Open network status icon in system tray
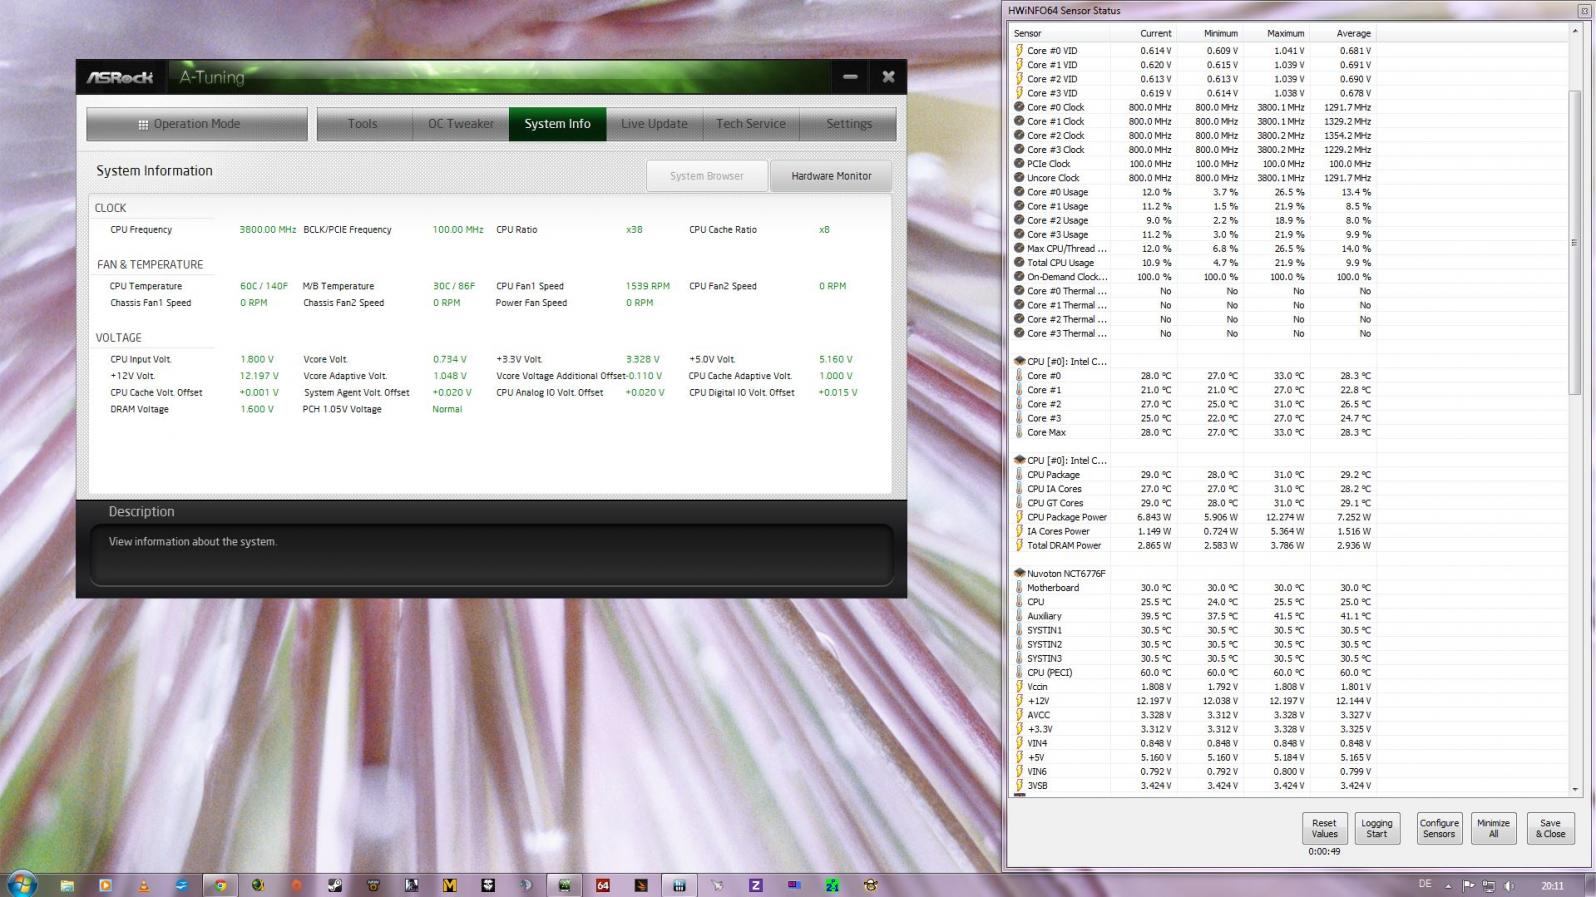 [1488, 885]
